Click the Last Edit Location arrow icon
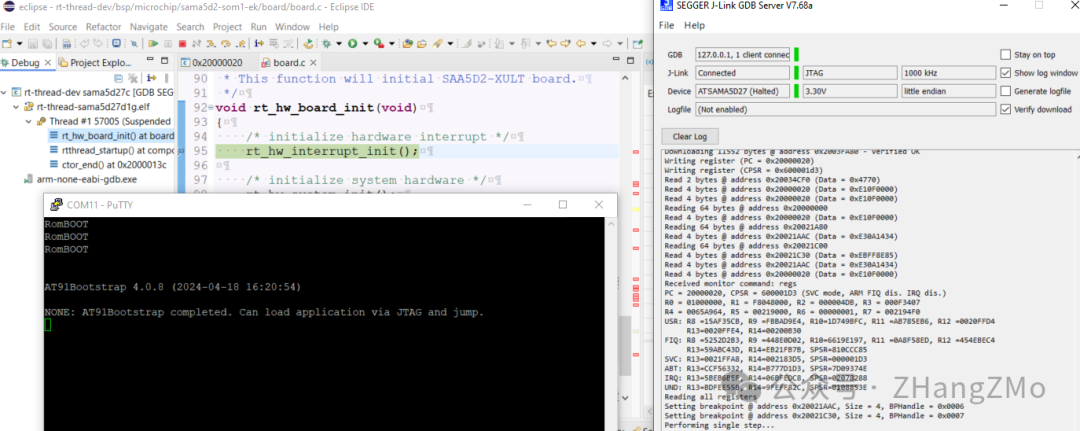This screenshot has height=431, width=1080. point(552,43)
